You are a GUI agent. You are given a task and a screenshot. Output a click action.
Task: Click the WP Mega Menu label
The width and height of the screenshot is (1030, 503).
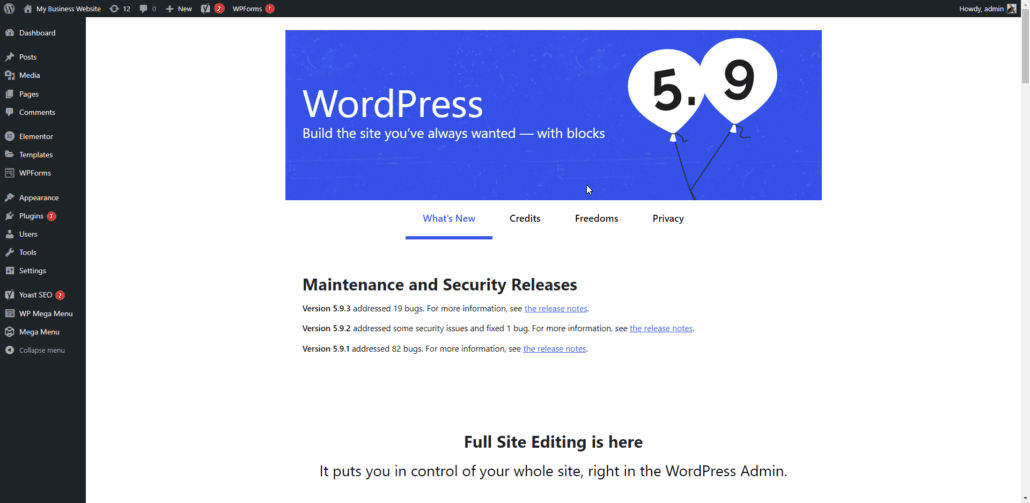click(x=46, y=314)
